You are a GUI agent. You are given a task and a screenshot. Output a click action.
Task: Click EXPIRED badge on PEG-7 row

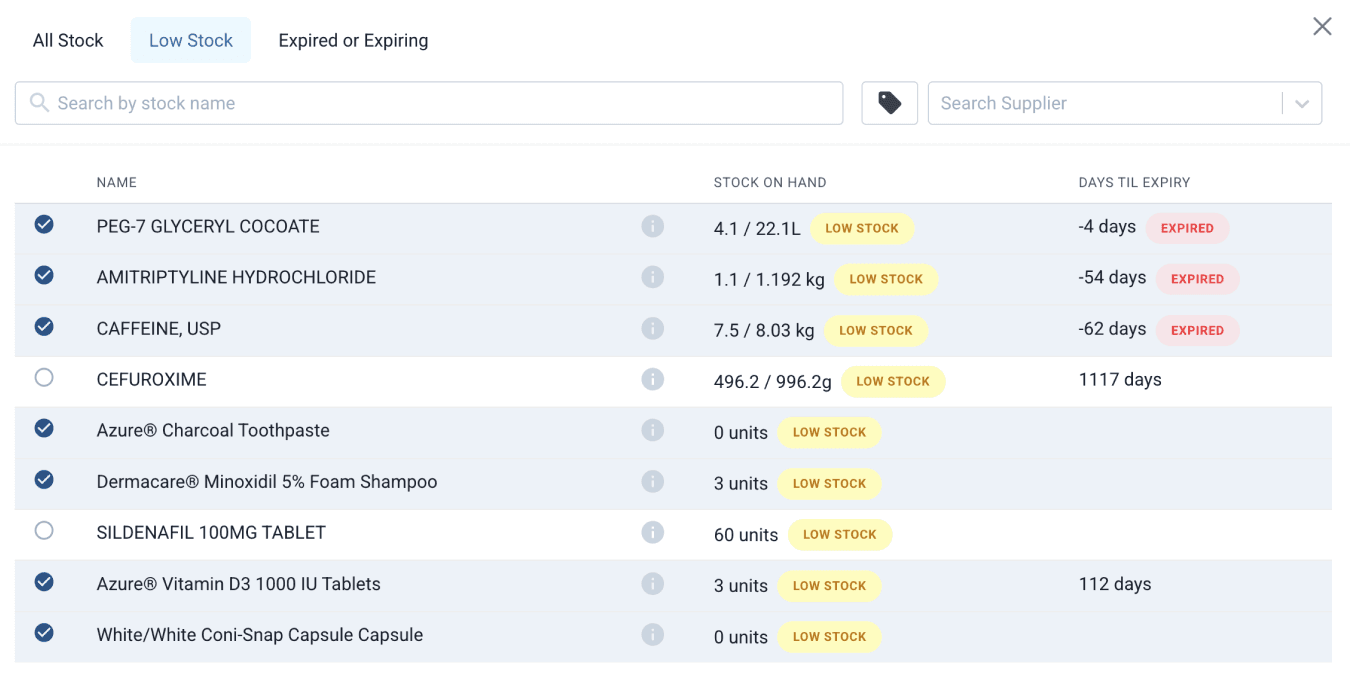tap(1187, 228)
